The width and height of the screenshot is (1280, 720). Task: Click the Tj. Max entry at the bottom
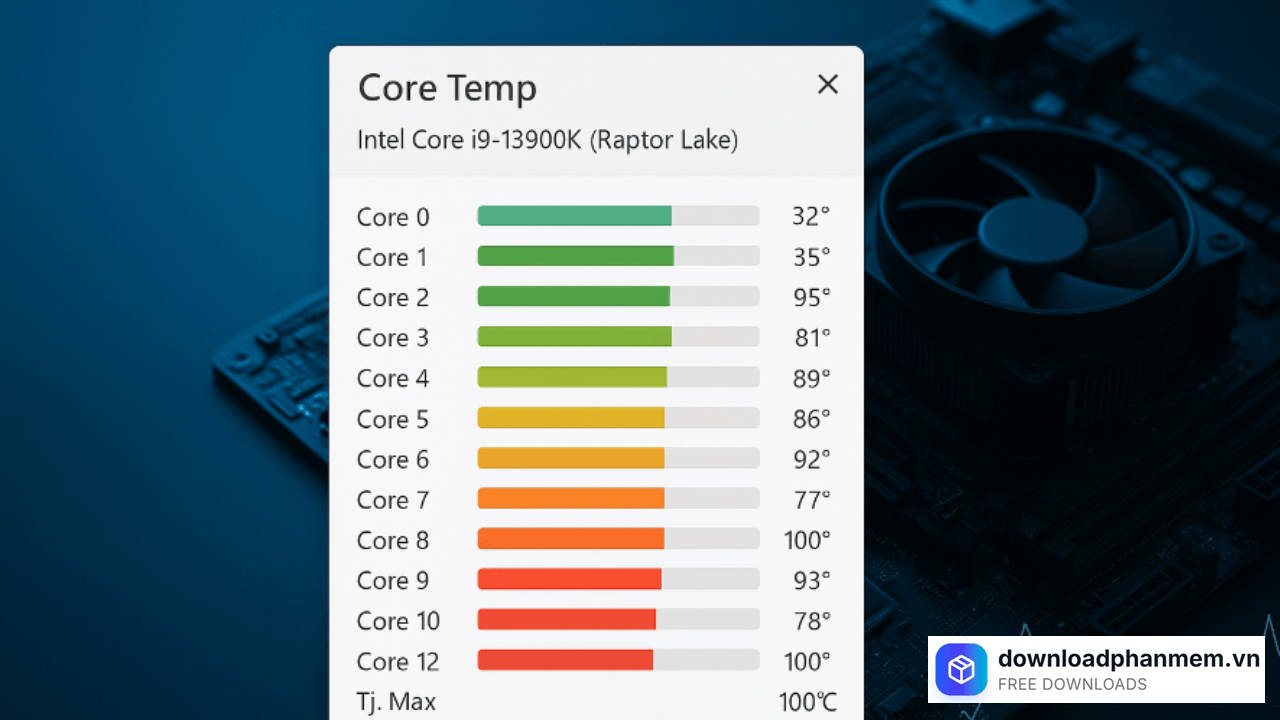tap(396, 701)
